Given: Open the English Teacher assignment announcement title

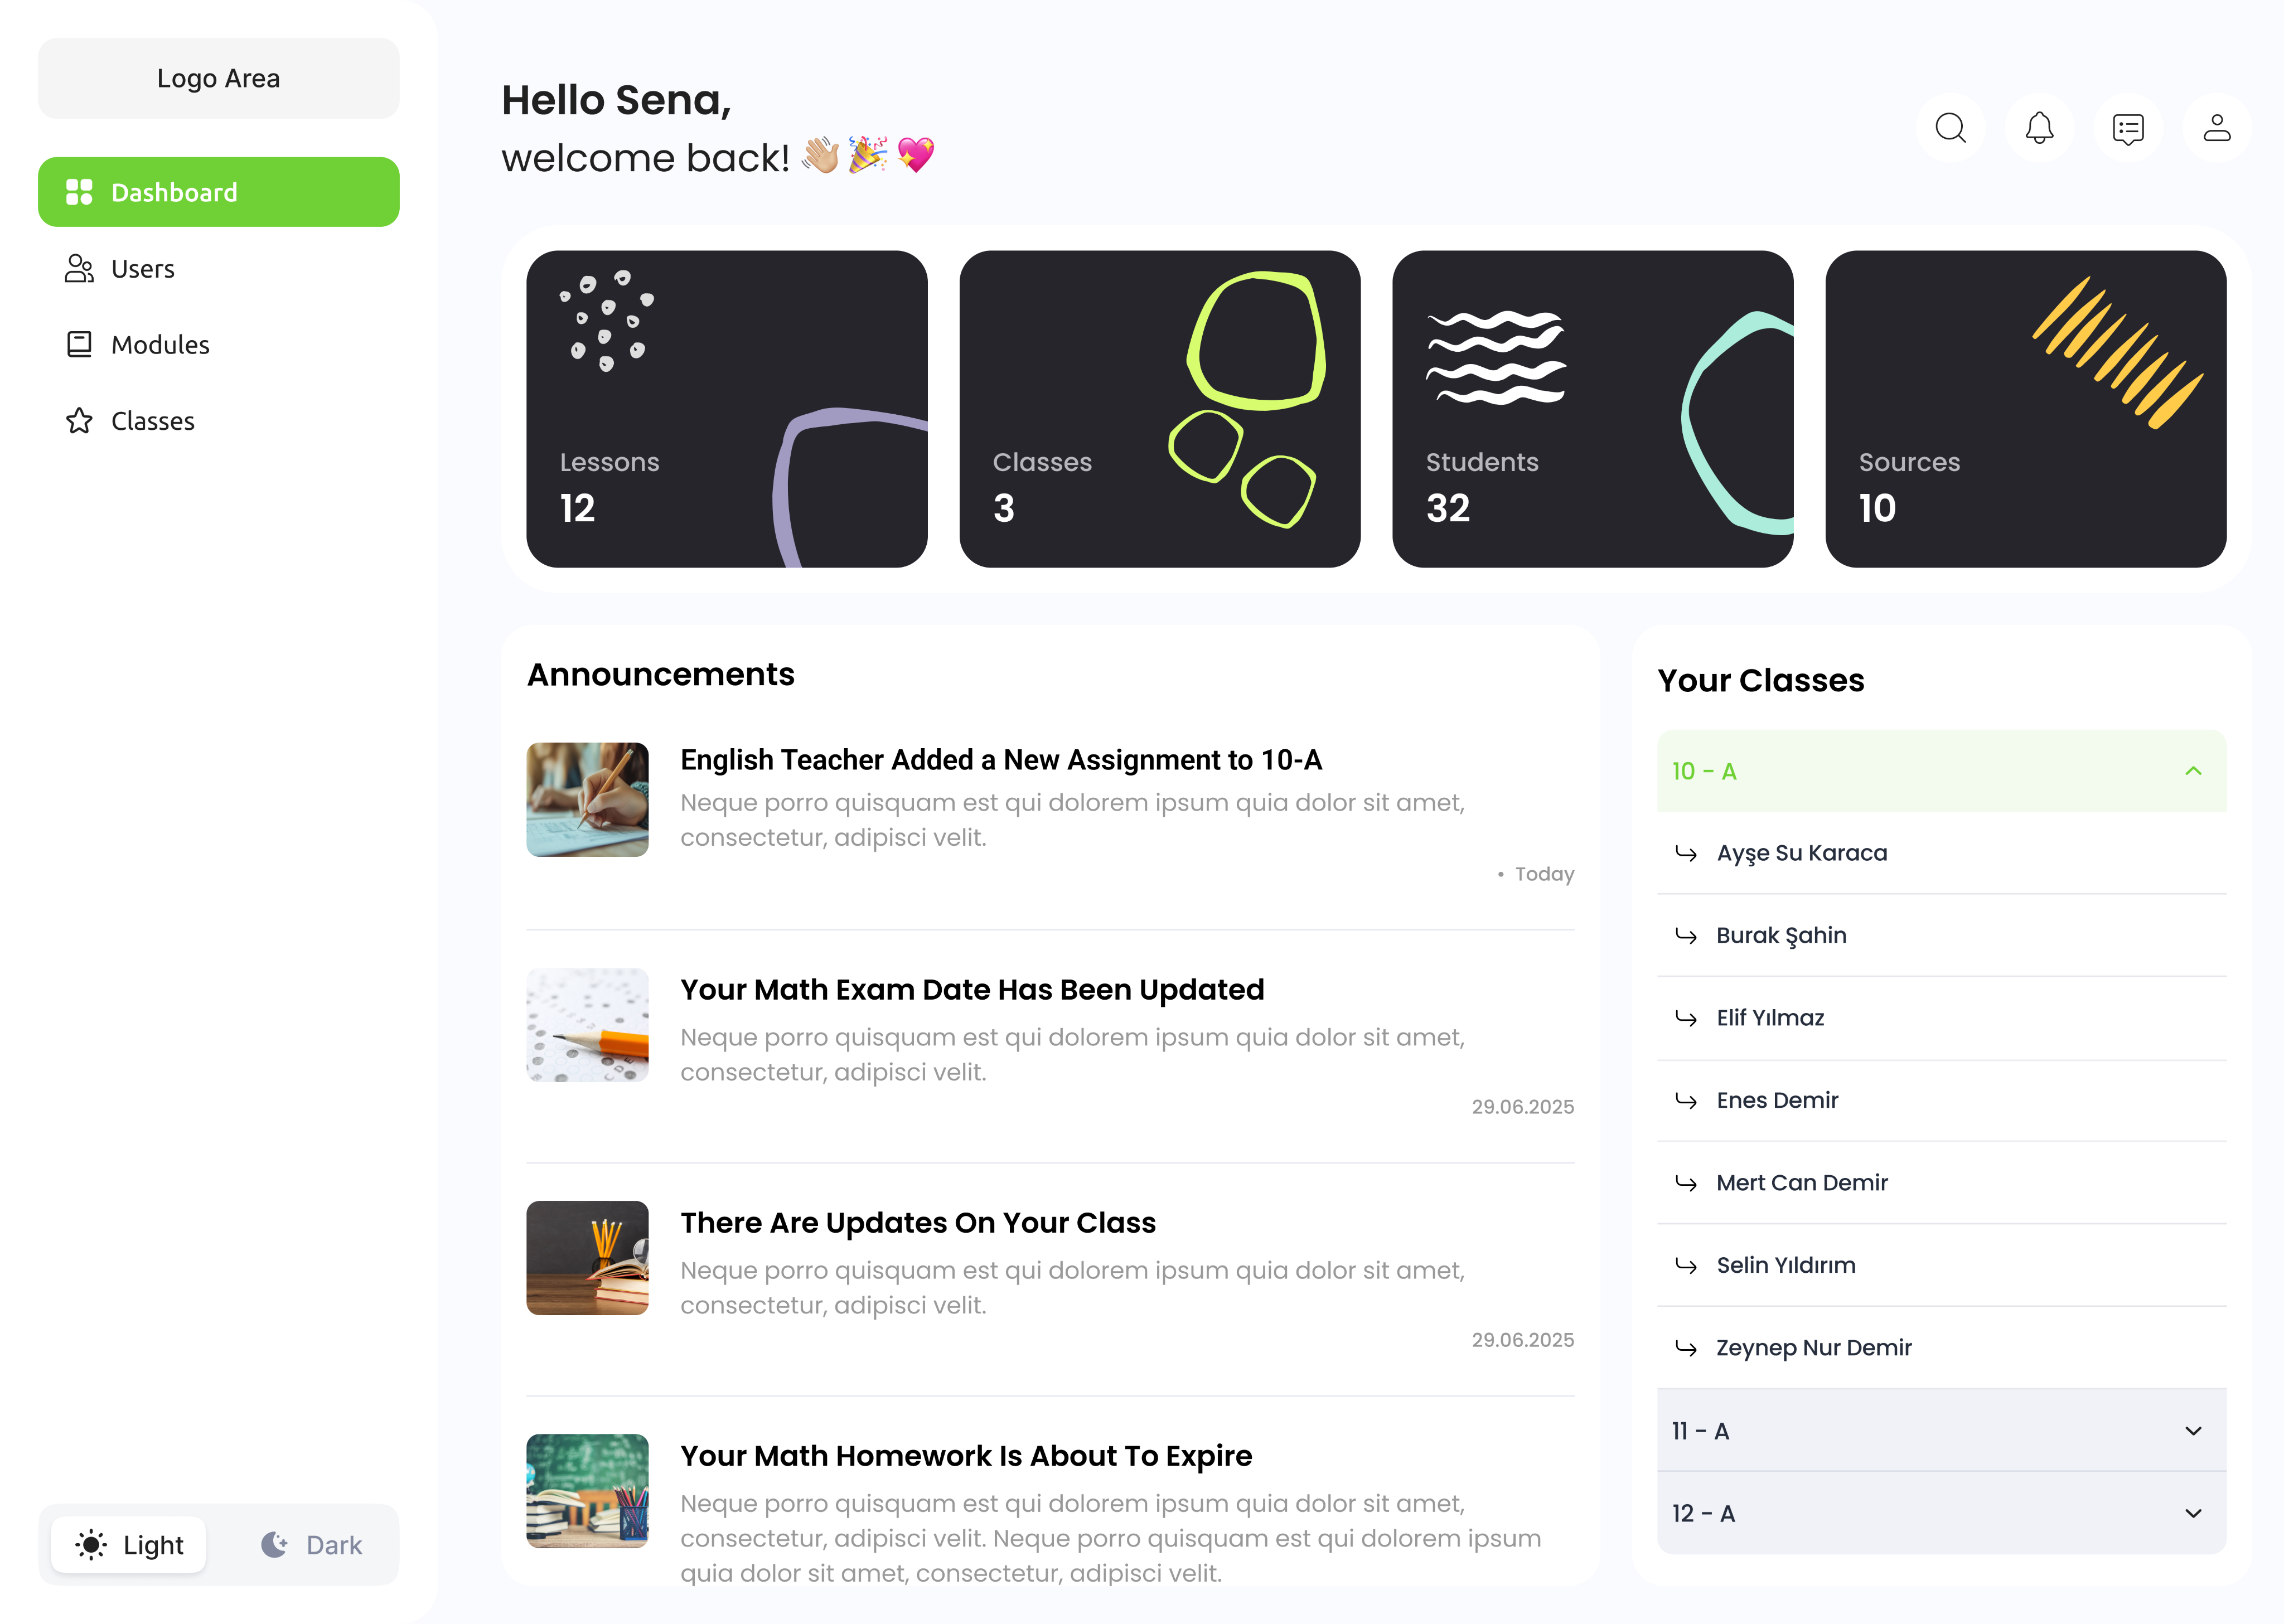Looking at the screenshot, I should [x=1001, y=760].
